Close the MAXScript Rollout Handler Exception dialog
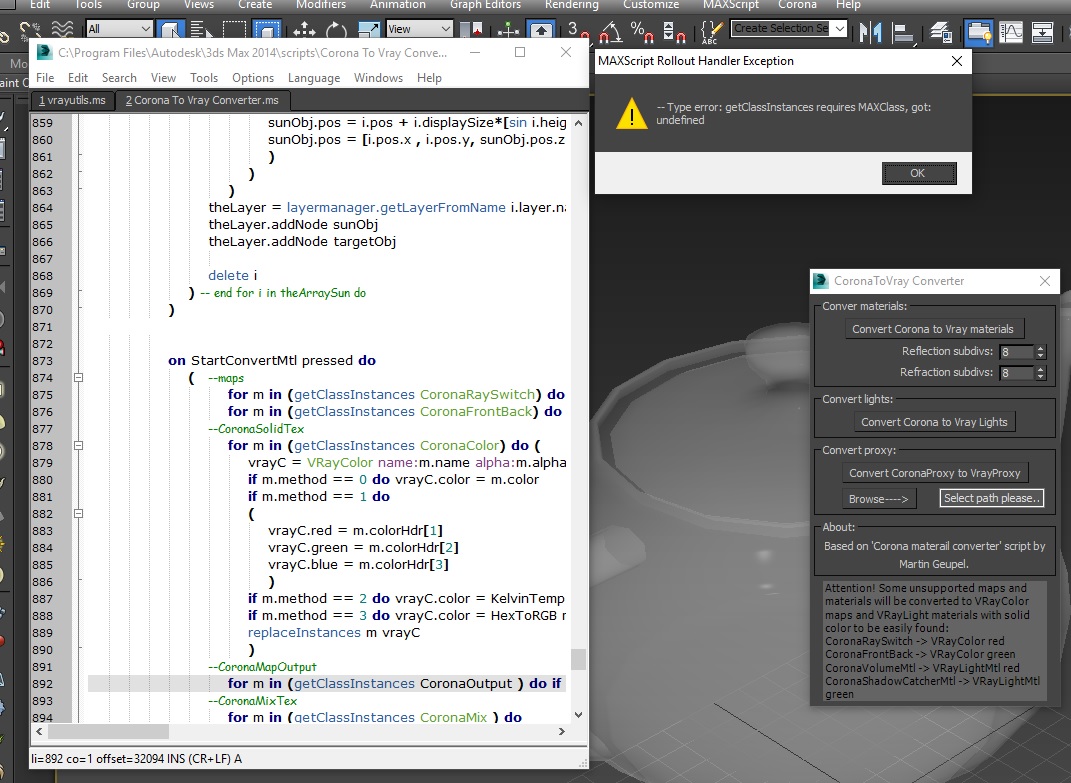Image resolution: width=1071 pixels, height=783 pixels. pyautogui.click(x=957, y=61)
